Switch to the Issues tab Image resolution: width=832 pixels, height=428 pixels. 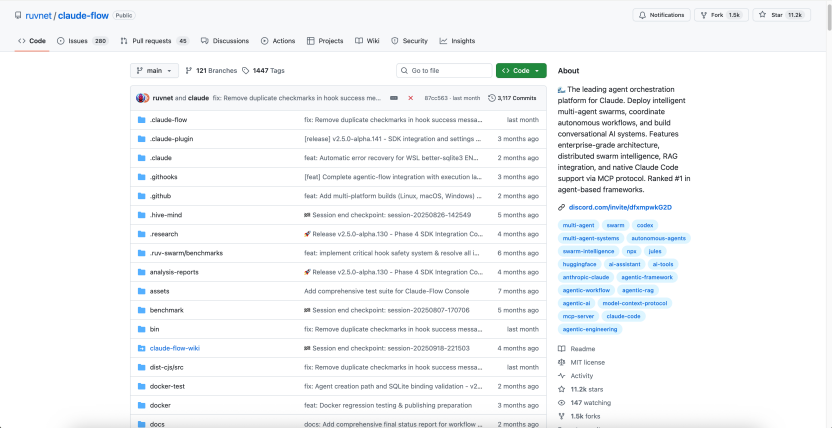pyautogui.click(x=82, y=41)
